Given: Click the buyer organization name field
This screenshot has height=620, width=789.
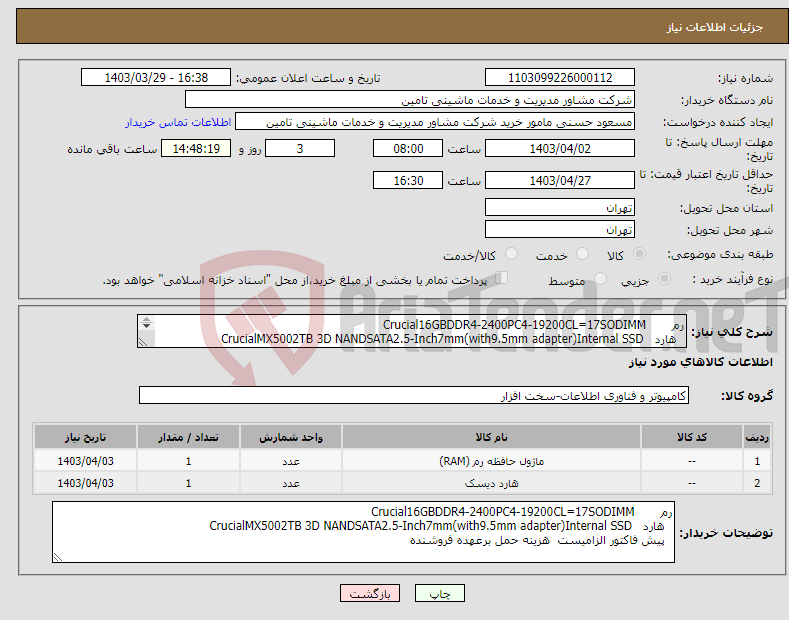Looking at the screenshot, I should point(410,100).
